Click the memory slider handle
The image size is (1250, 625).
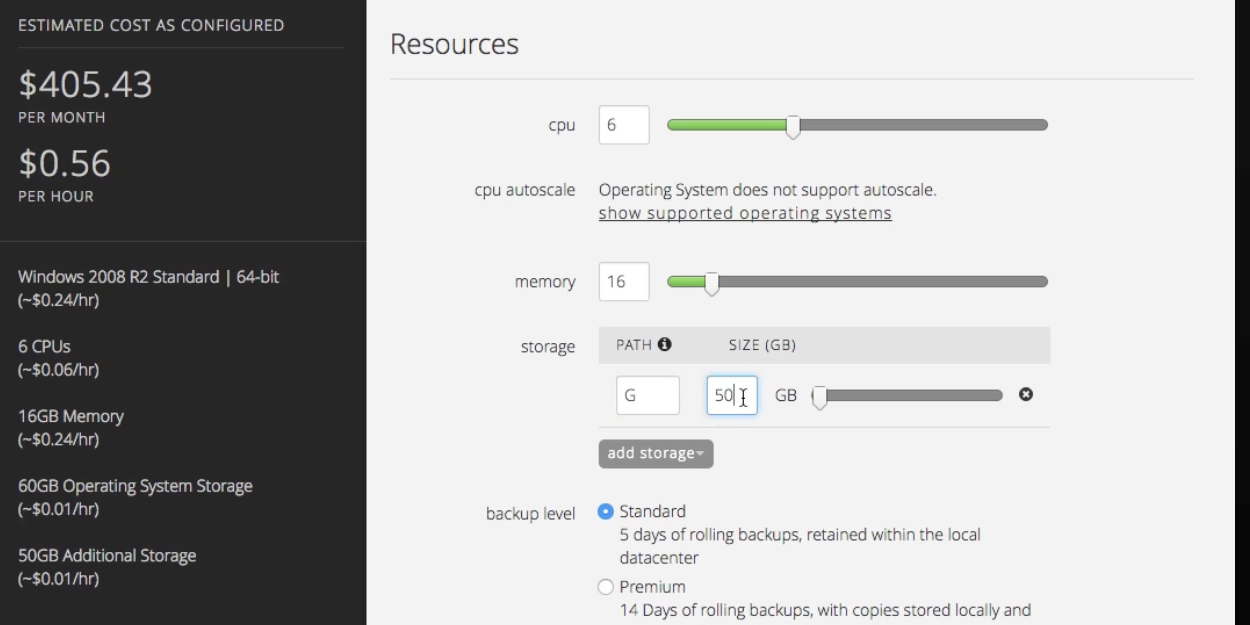pyautogui.click(x=711, y=283)
